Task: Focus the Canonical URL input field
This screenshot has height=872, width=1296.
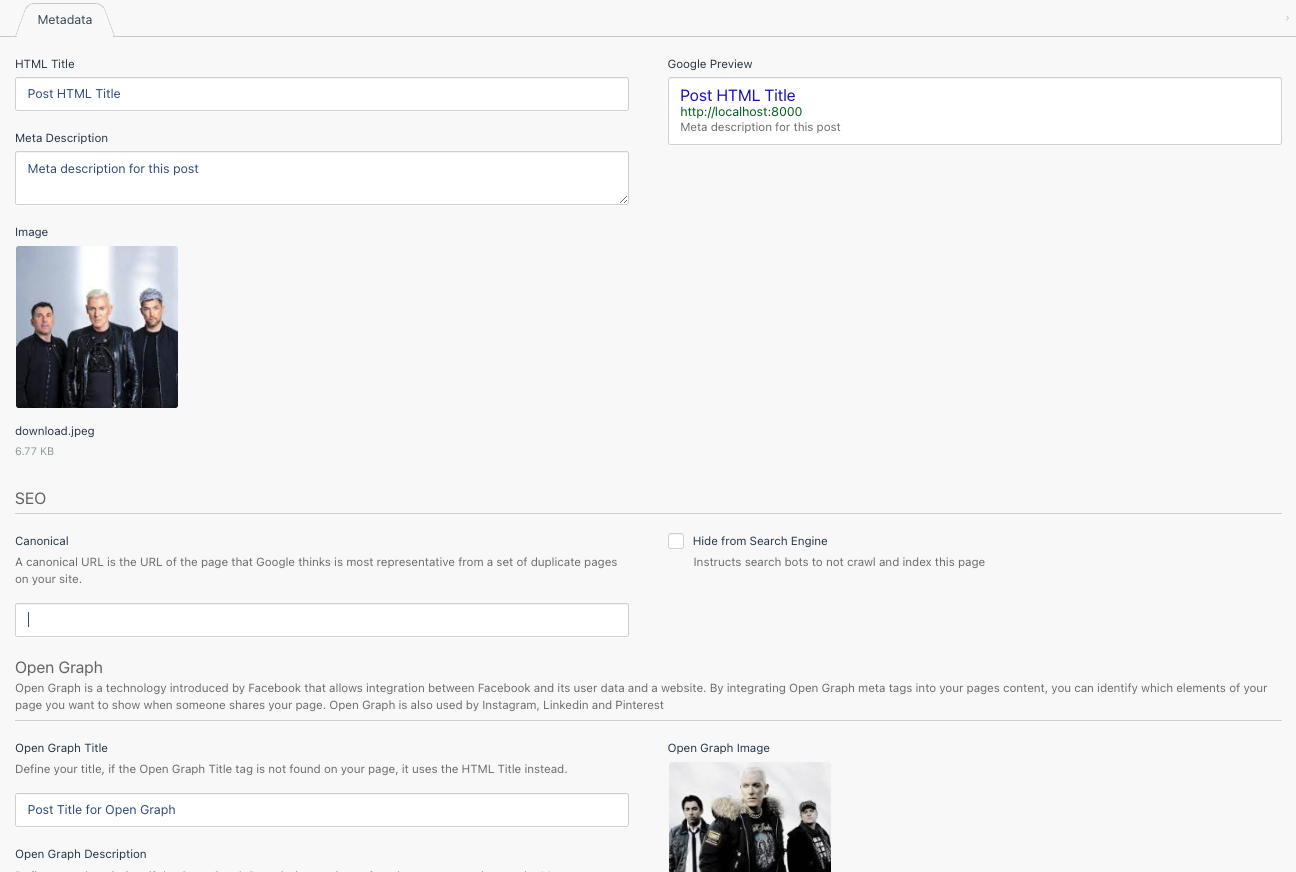Action: [322, 619]
